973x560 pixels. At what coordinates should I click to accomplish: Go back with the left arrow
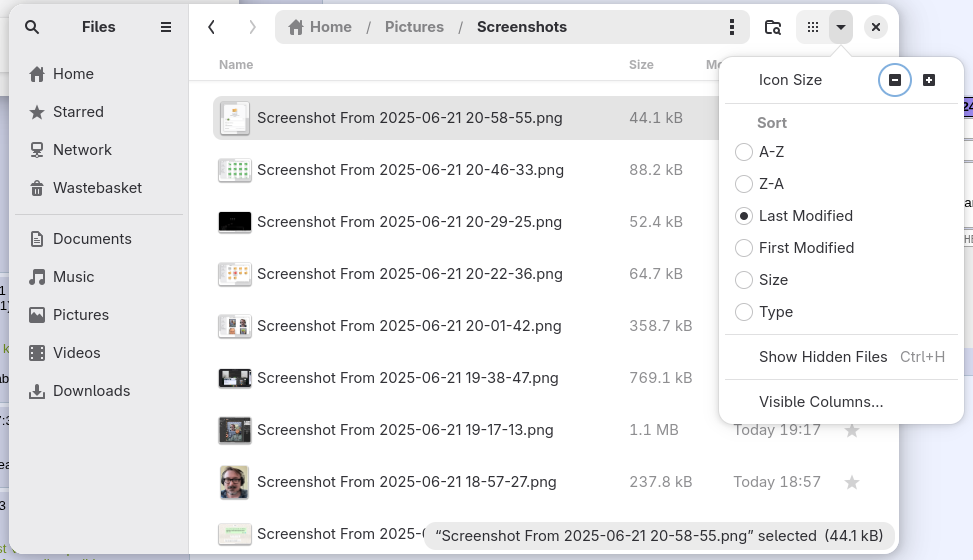[212, 27]
